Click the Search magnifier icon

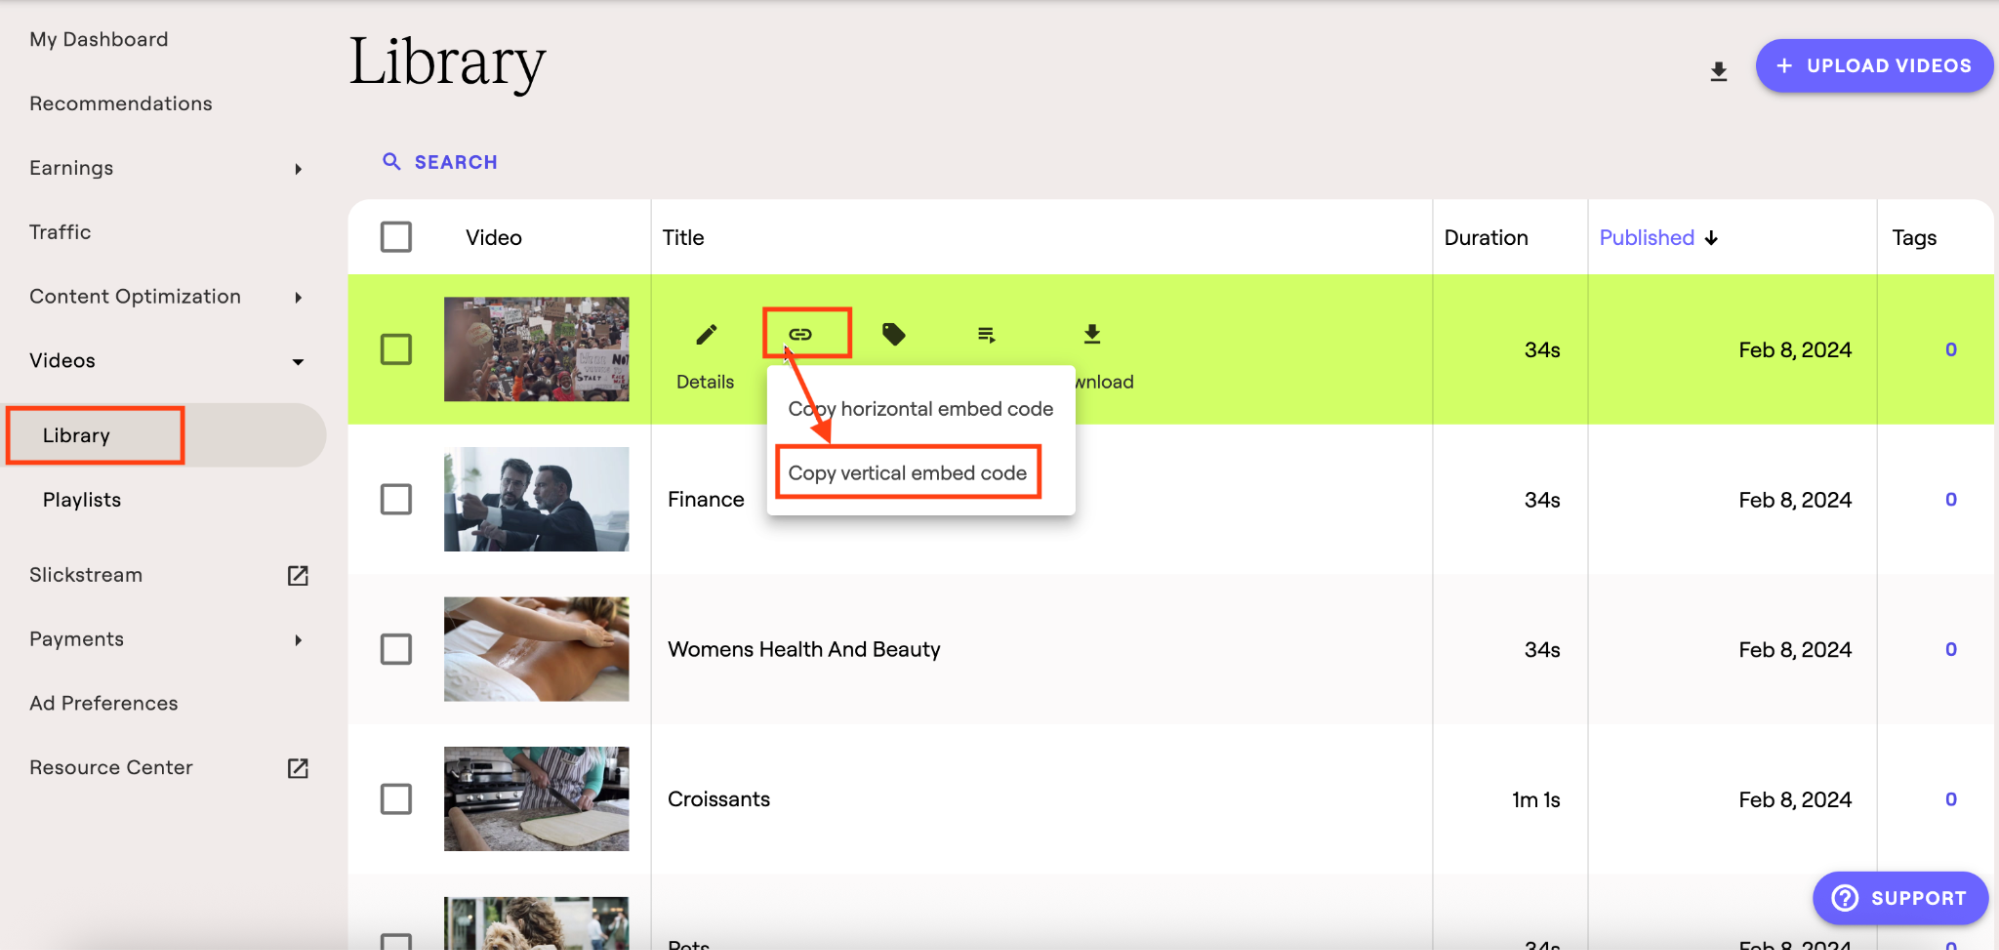[392, 162]
